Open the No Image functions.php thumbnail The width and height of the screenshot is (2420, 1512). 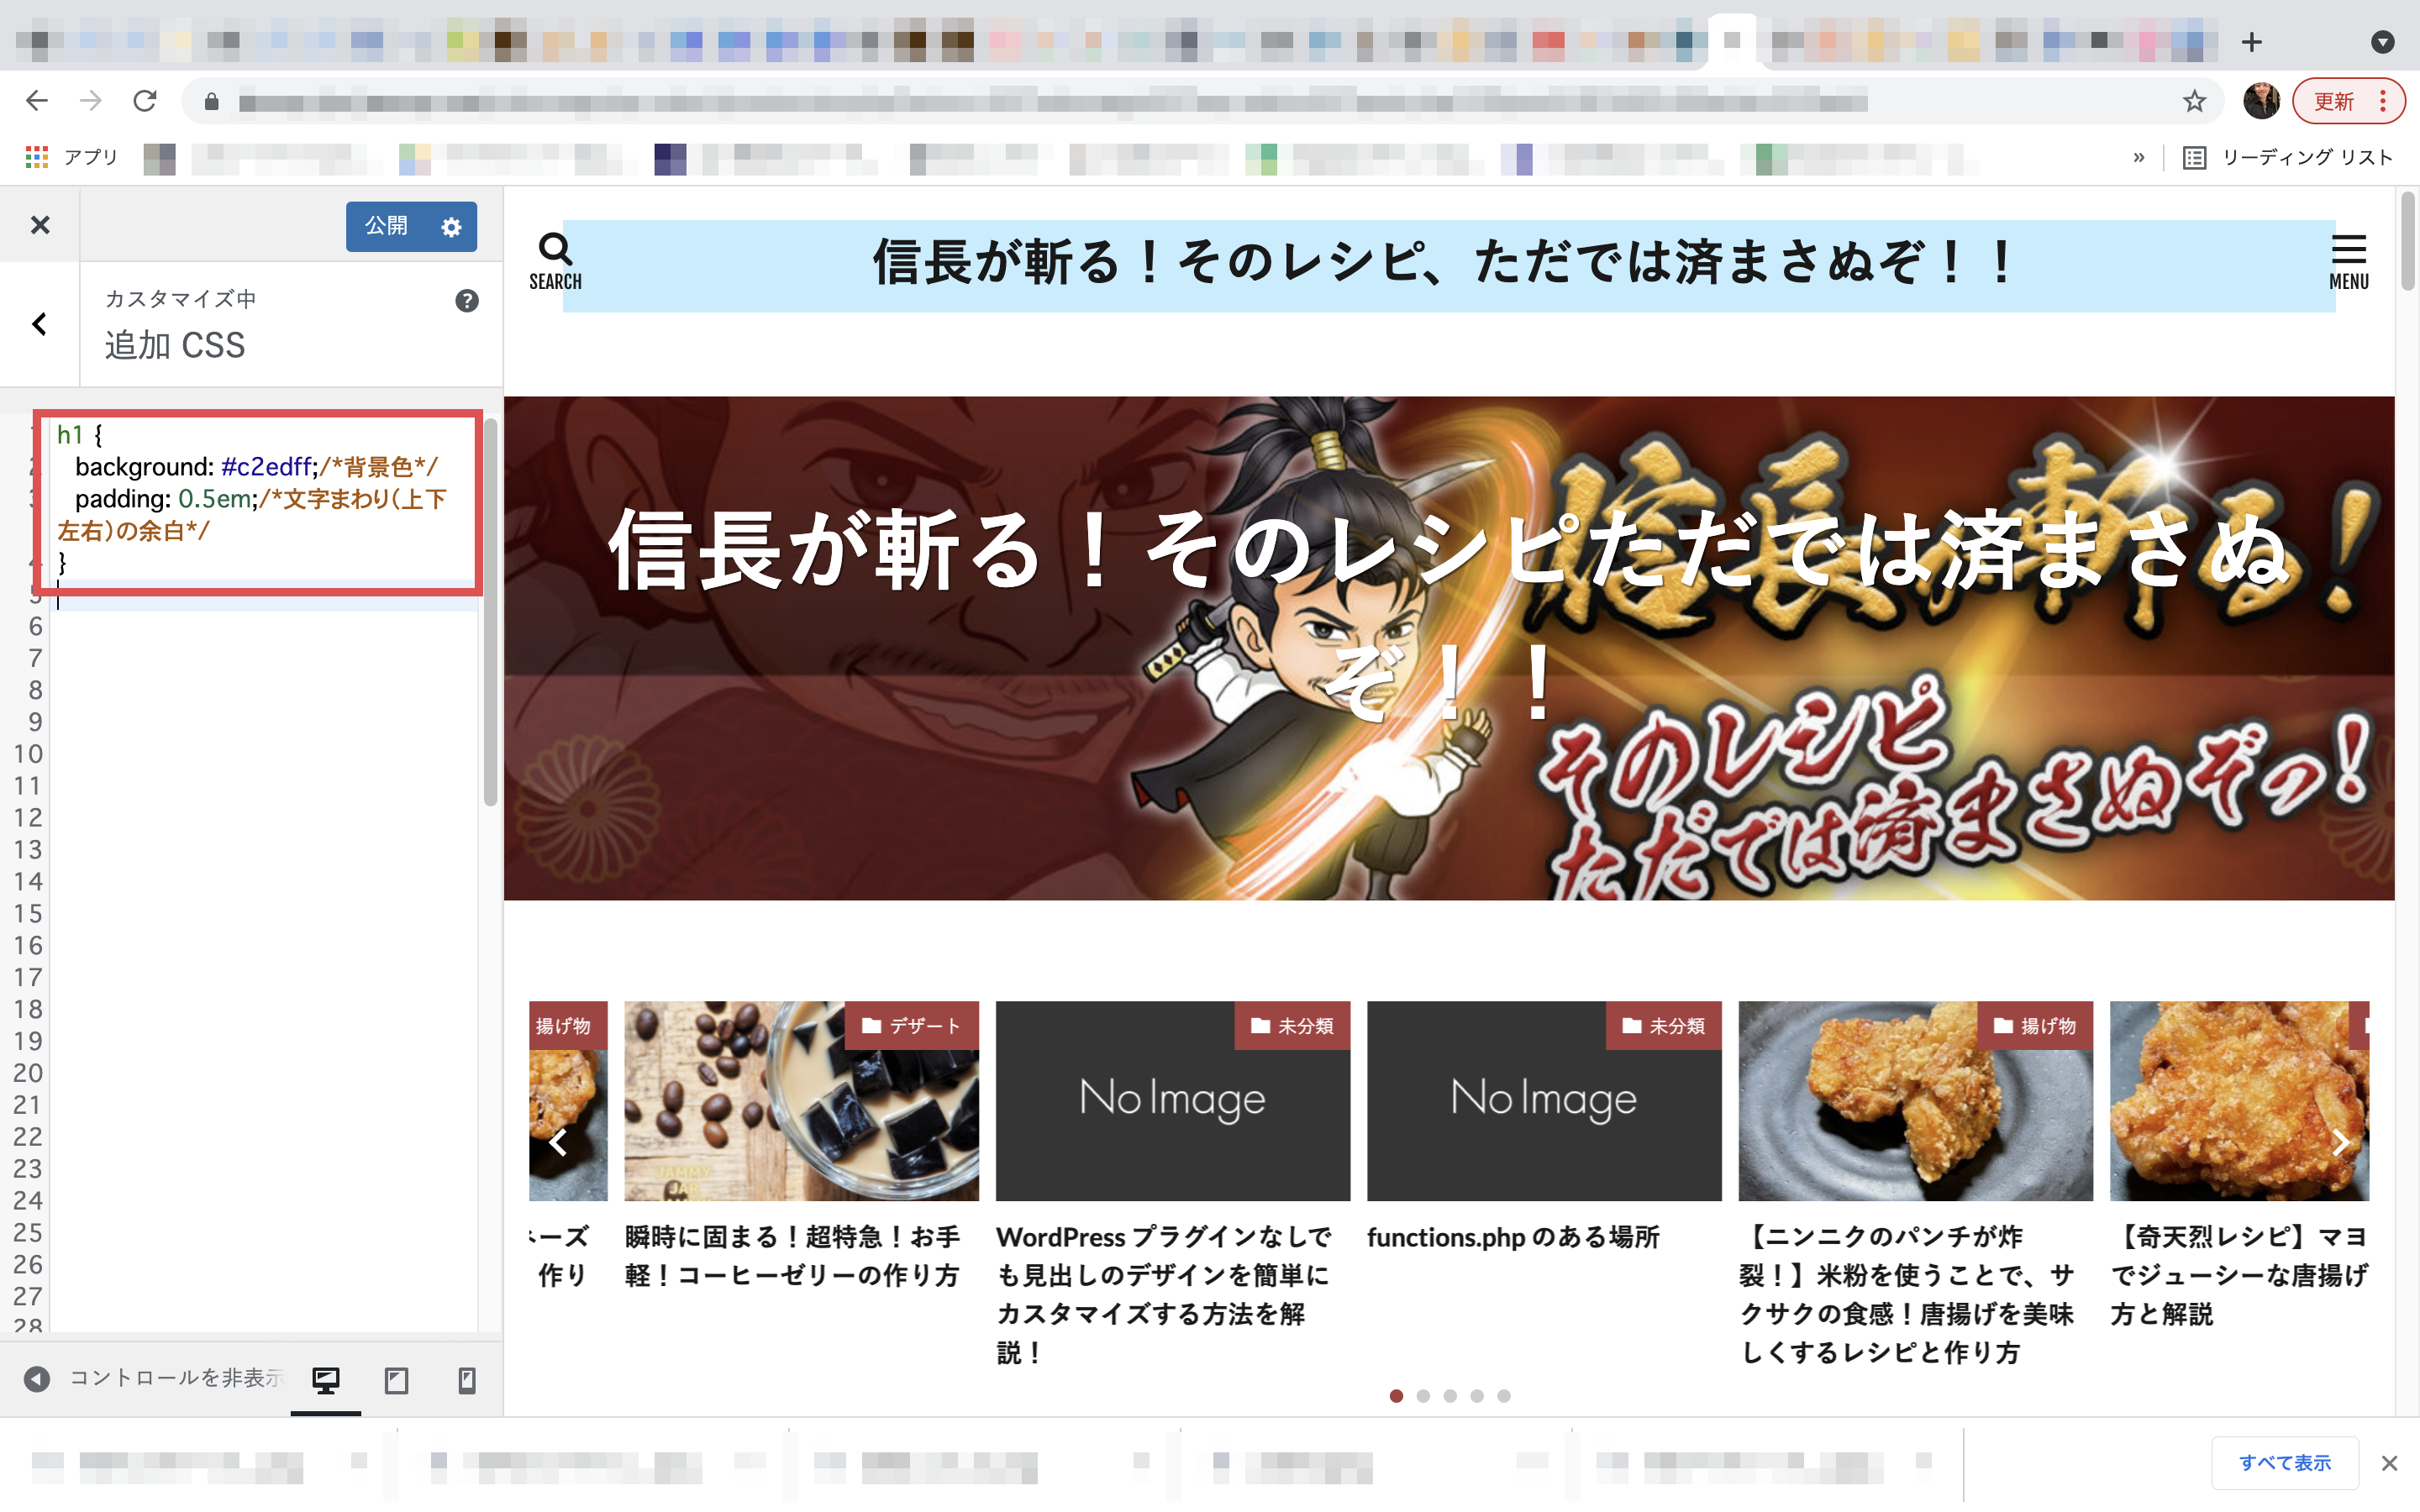point(1544,1100)
